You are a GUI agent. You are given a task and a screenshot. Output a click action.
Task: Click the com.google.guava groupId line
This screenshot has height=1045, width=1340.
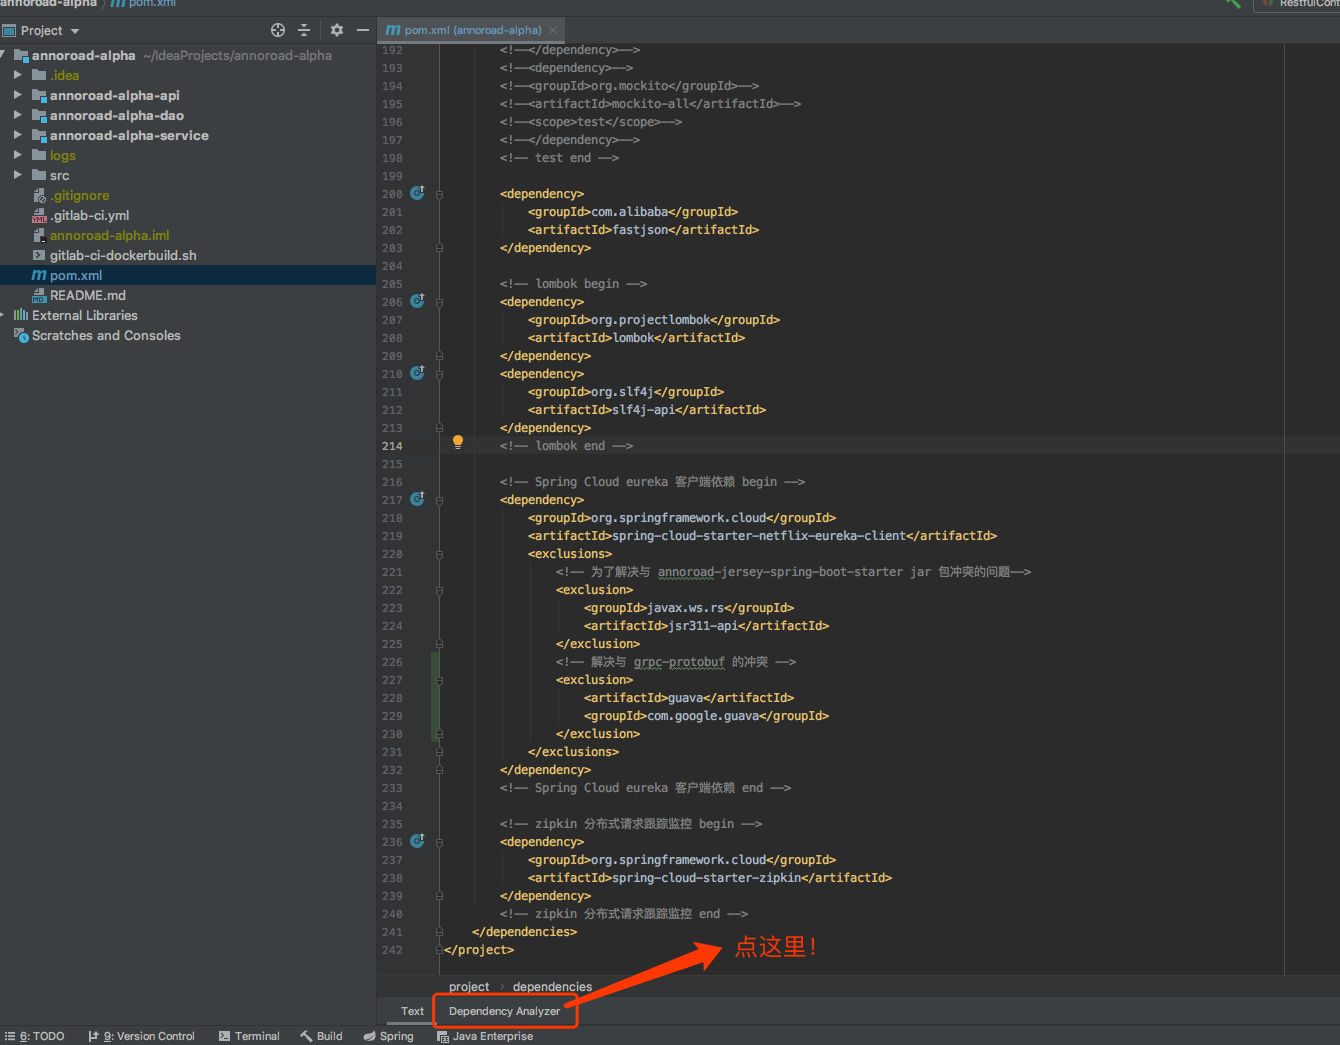pyautogui.click(x=706, y=716)
